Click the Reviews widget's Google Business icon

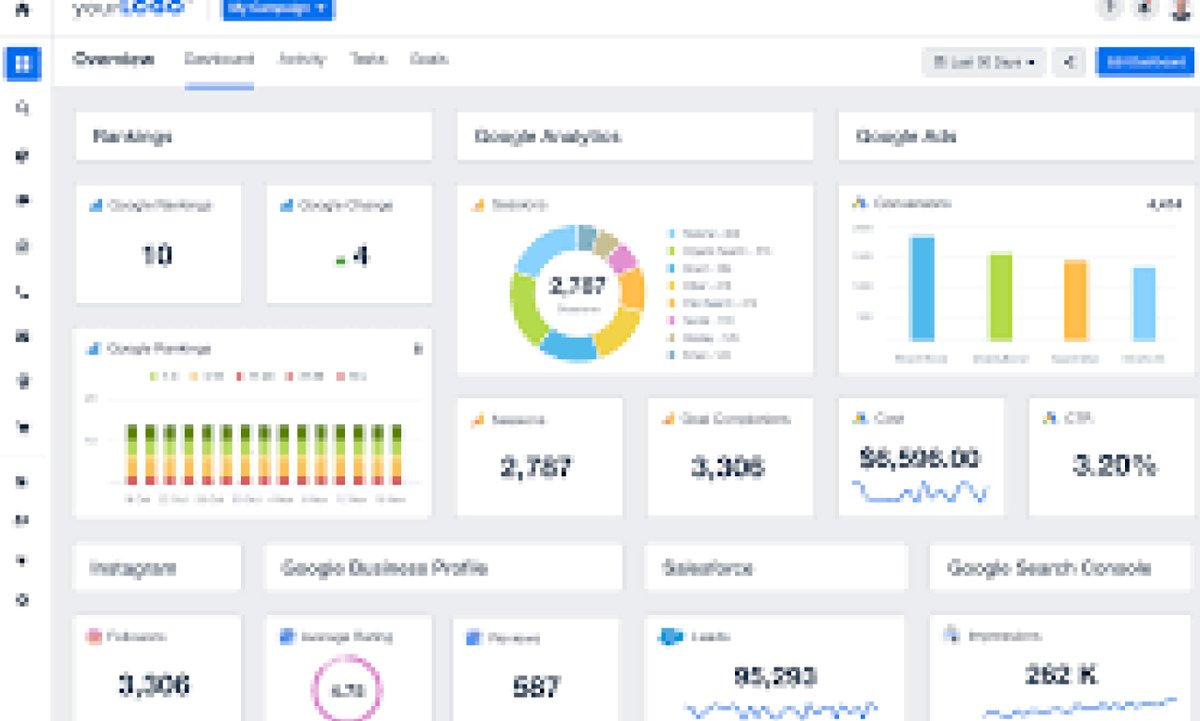click(473, 636)
